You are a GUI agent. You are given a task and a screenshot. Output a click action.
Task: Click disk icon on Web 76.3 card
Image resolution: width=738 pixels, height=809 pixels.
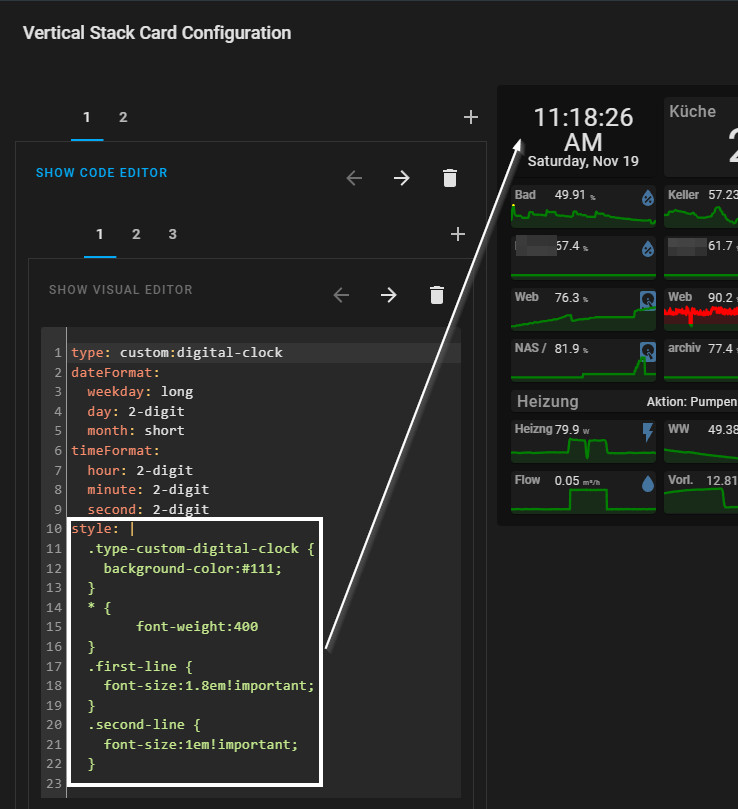[x=647, y=300]
